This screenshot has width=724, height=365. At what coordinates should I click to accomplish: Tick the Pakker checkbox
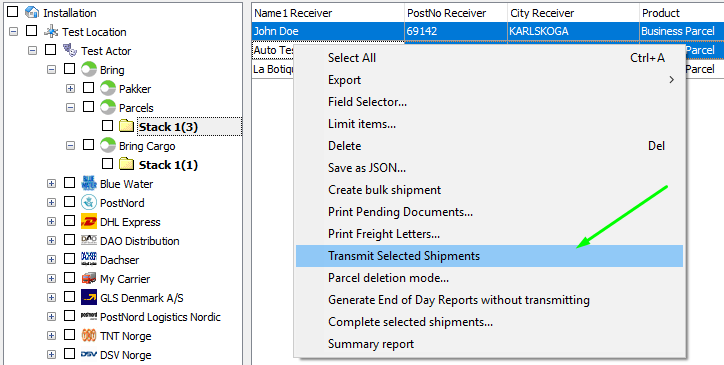tap(89, 88)
